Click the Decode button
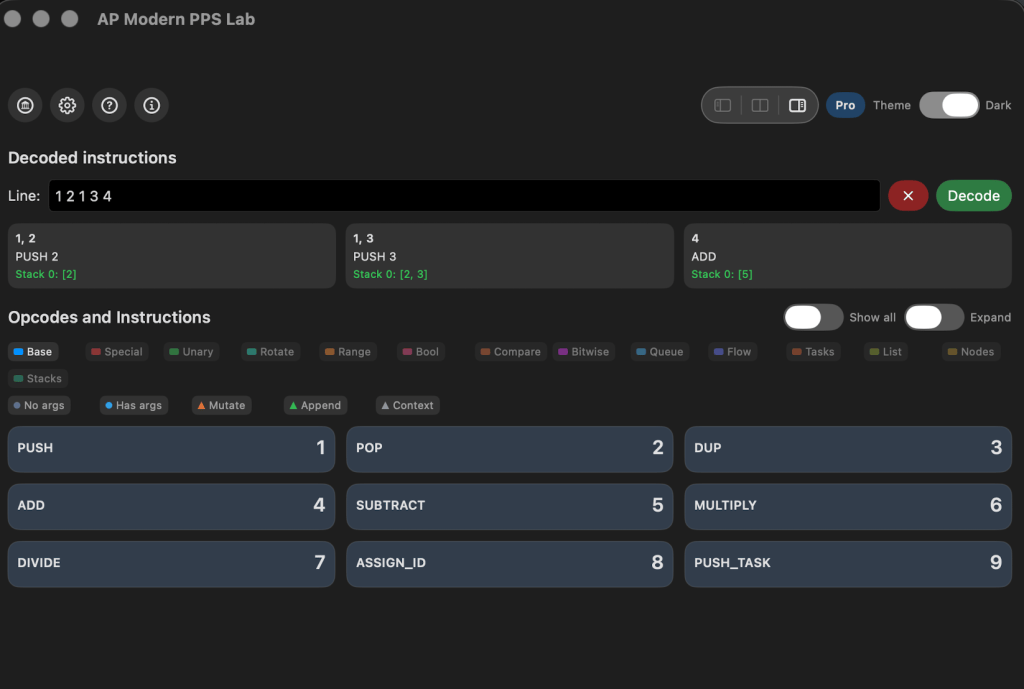The image size is (1024, 689). (x=973, y=196)
